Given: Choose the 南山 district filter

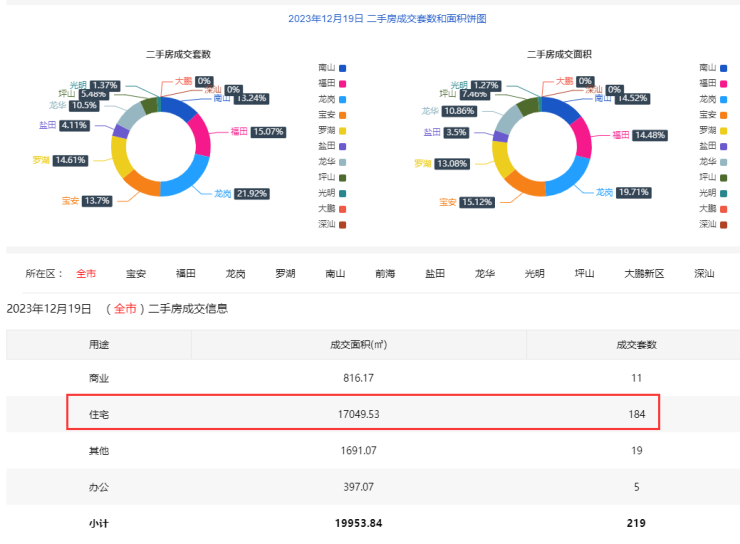Looking at the screenshot, I should 335,273.
